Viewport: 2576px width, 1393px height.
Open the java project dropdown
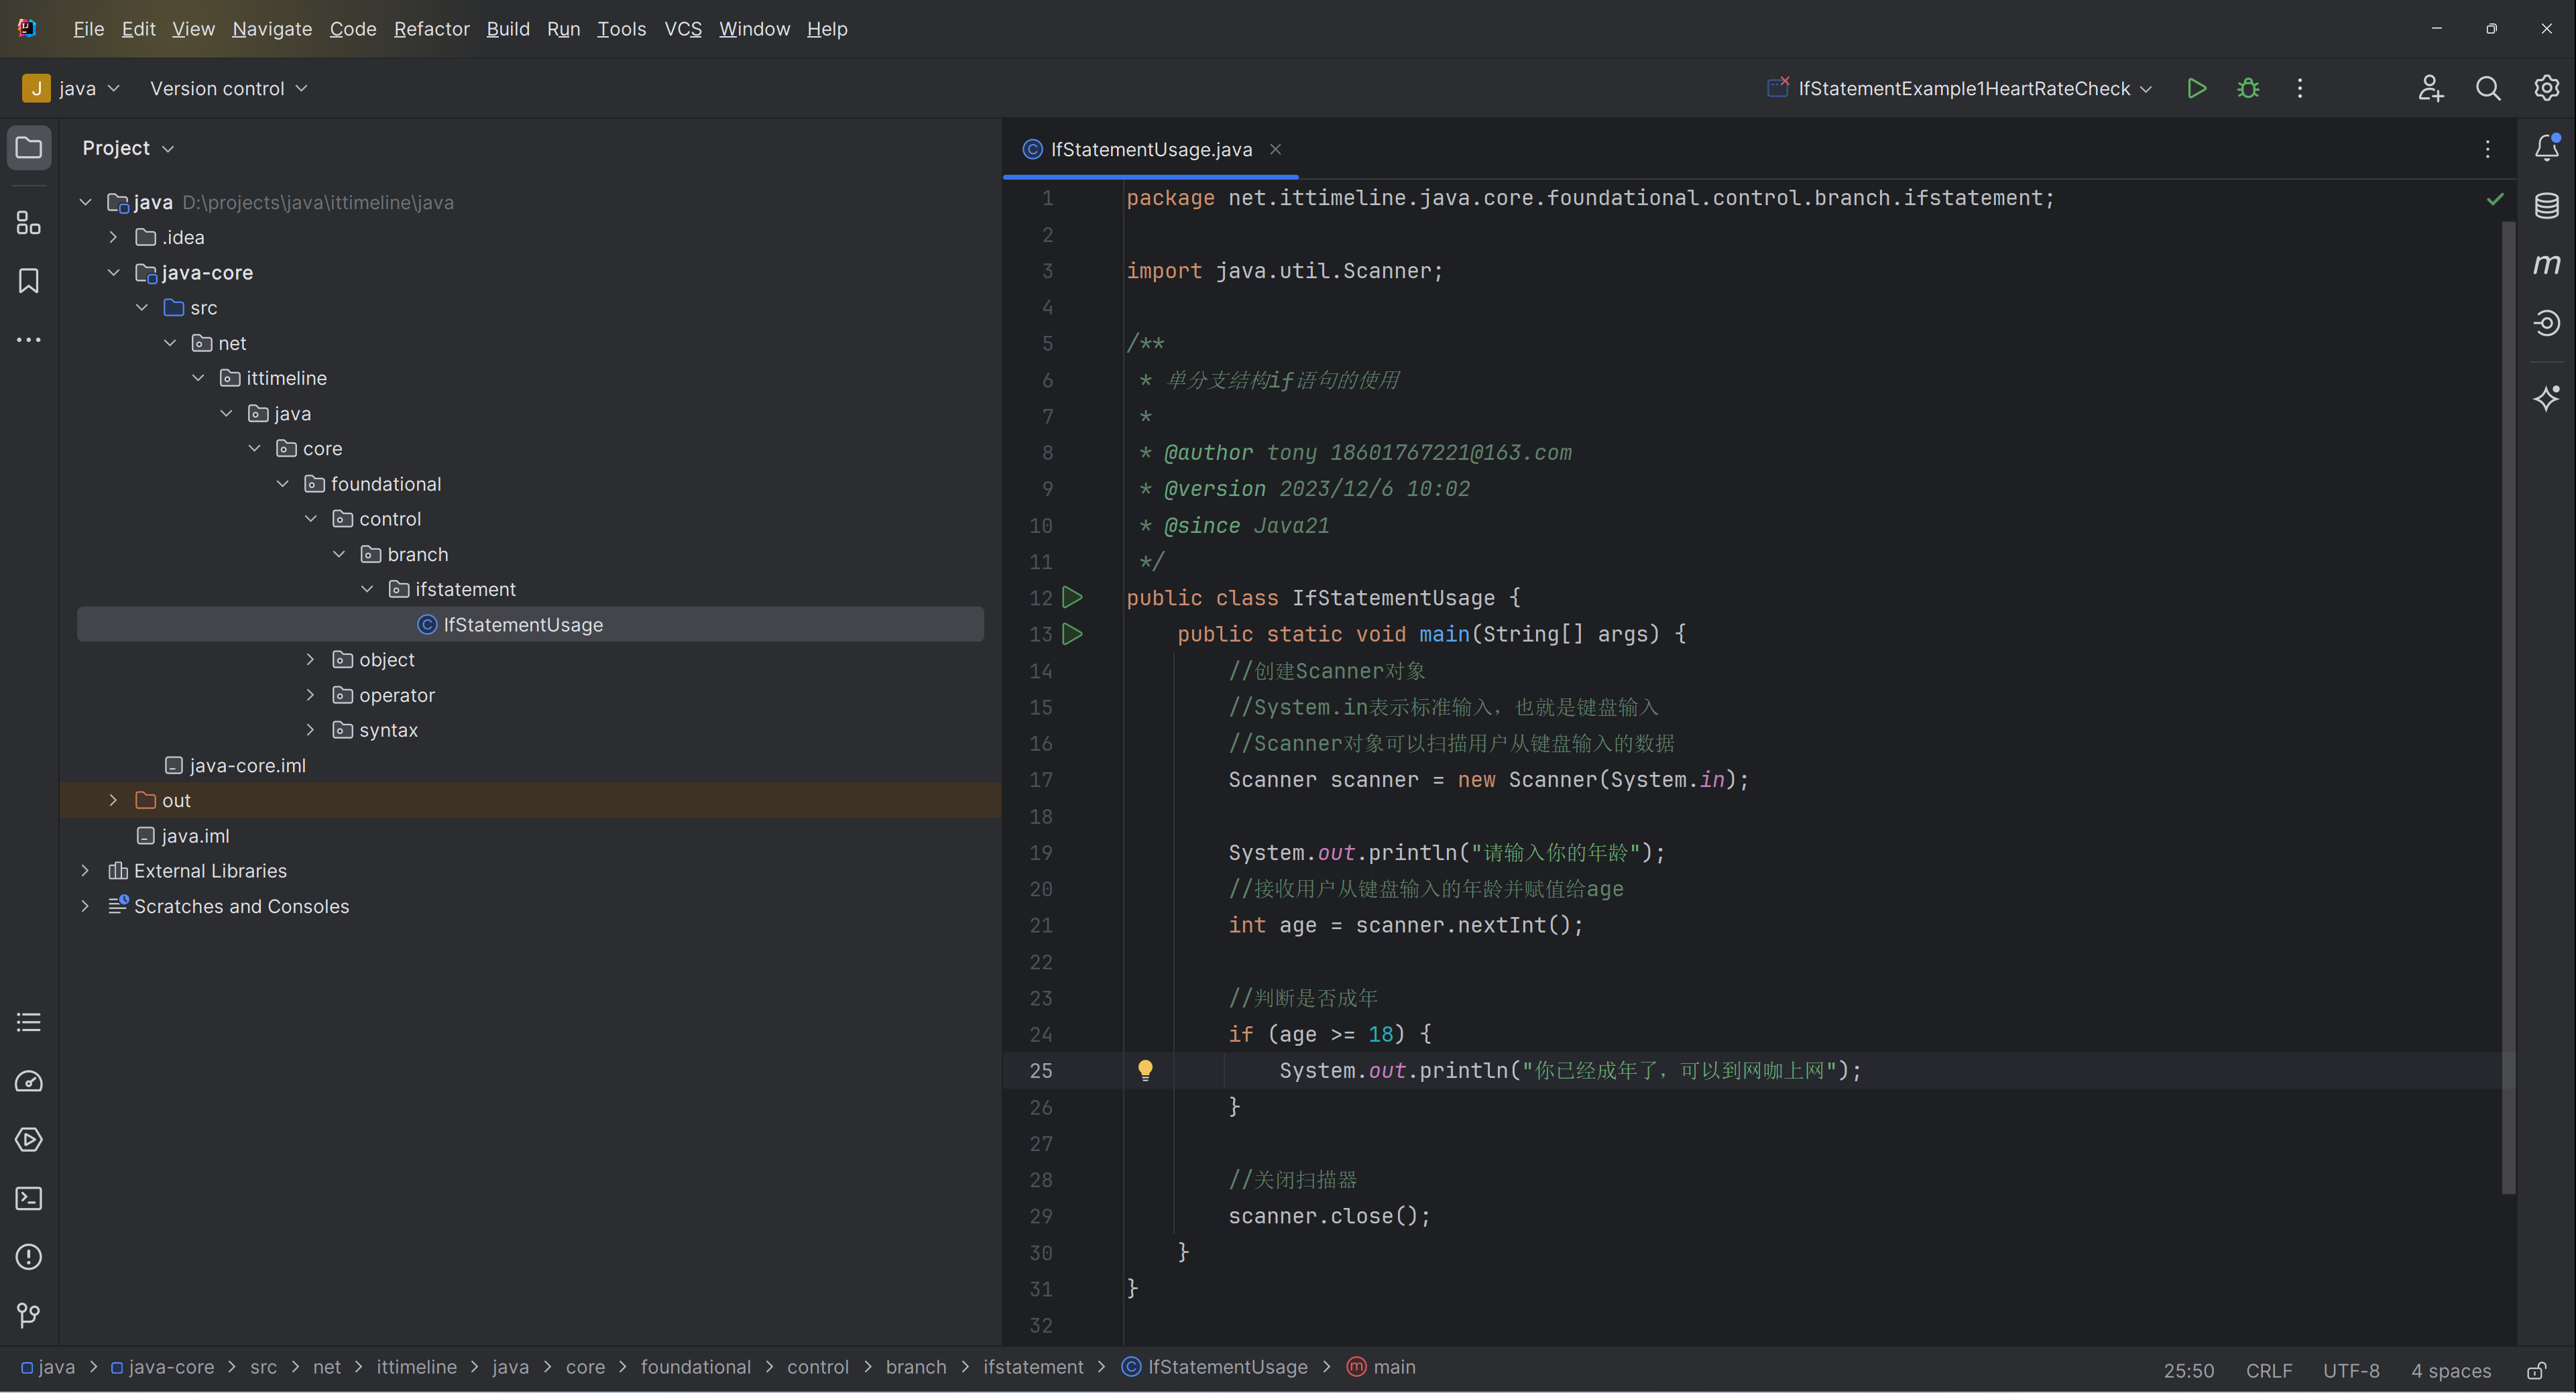point(72,88)
